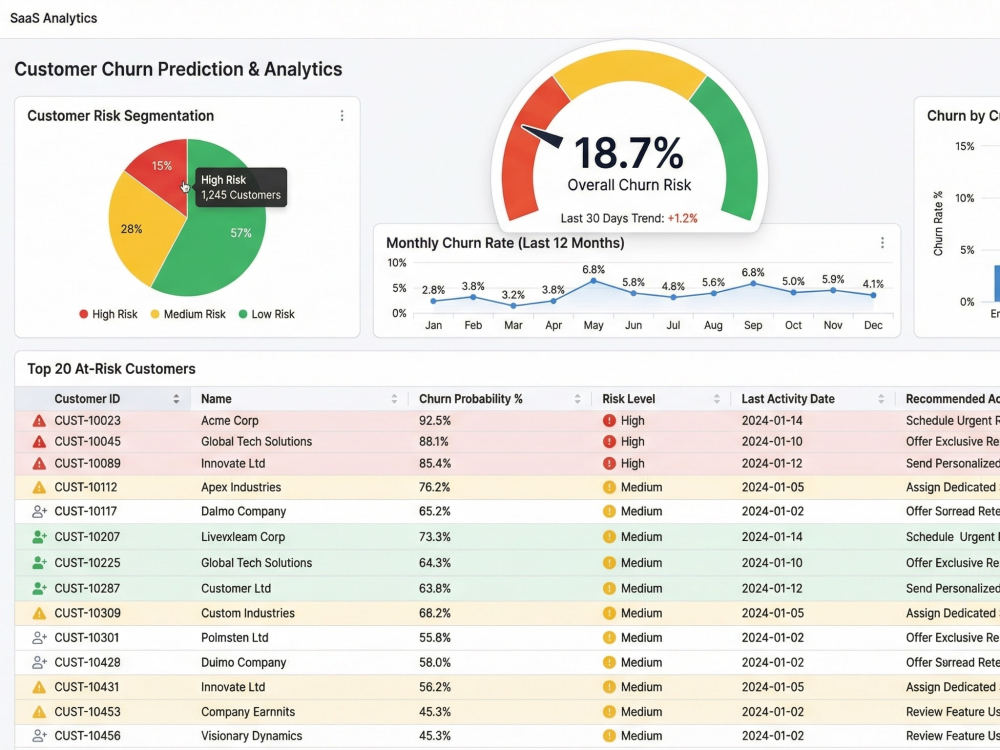This screenshot has width=1000, height=750.
Task: Click user-add icon beside CUST-10428
Action: point(39,663)
